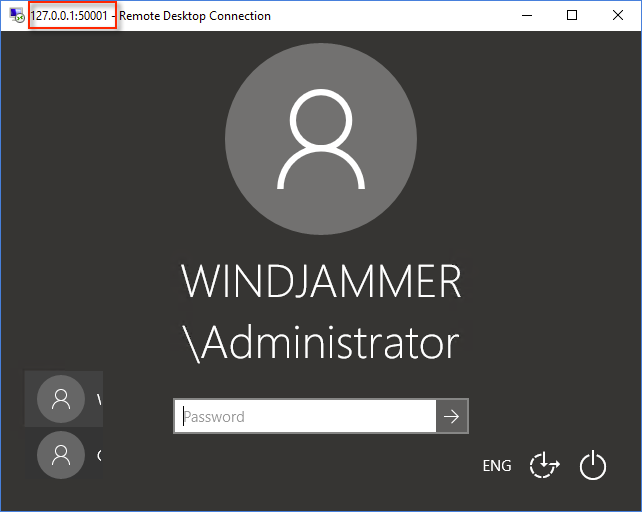Click the large Administrator profile picture
This screenshot has width=642, height=512.
(x=321, y=141)
